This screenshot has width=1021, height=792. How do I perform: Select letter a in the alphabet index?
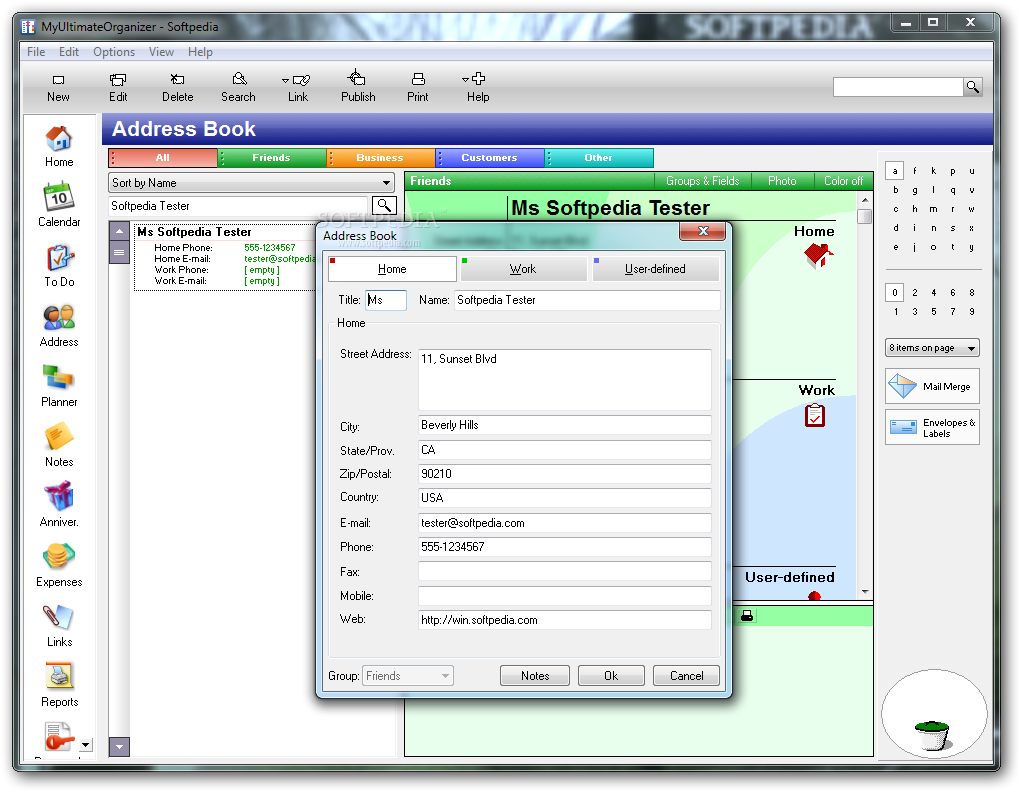pos(895,171)
